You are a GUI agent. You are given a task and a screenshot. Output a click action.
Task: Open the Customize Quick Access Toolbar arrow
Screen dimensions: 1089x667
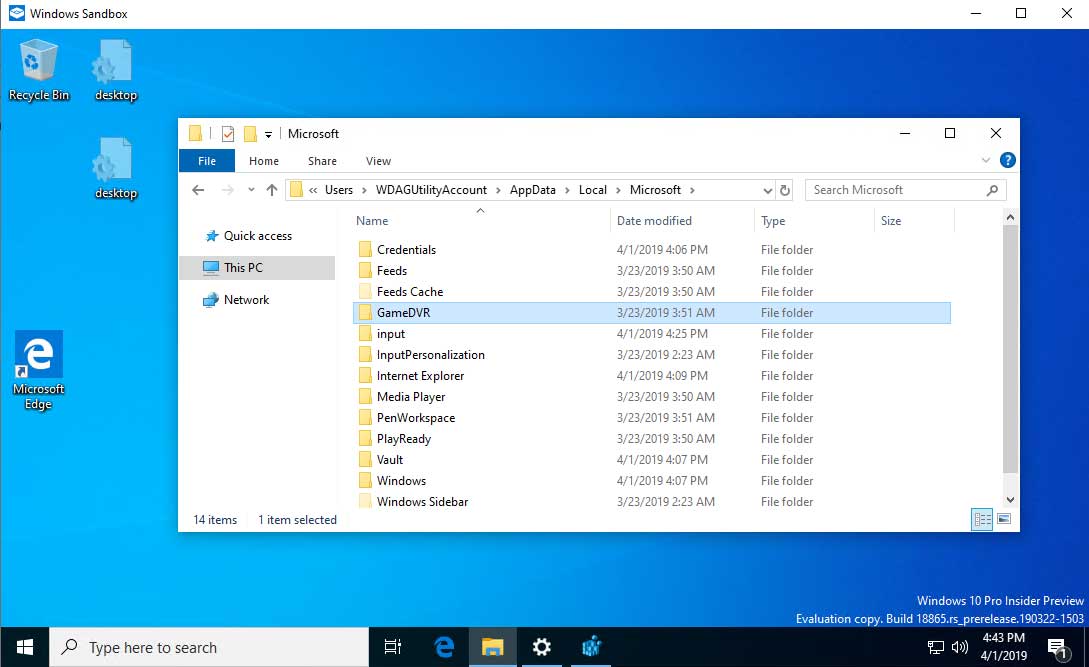coord(268,135)
